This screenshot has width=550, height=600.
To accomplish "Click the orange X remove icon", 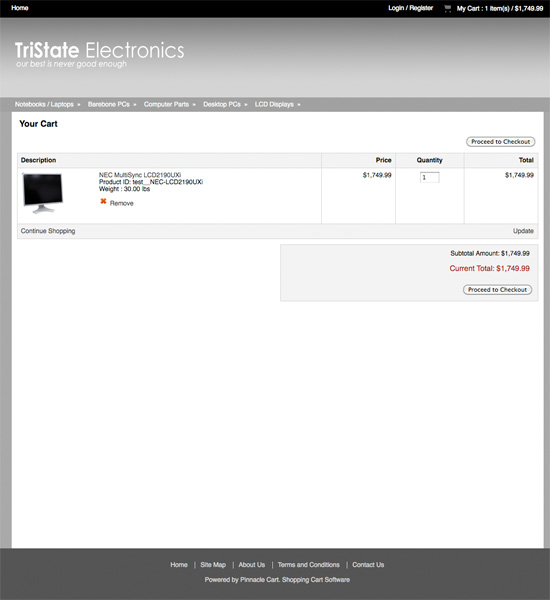I will click(103, 201).
